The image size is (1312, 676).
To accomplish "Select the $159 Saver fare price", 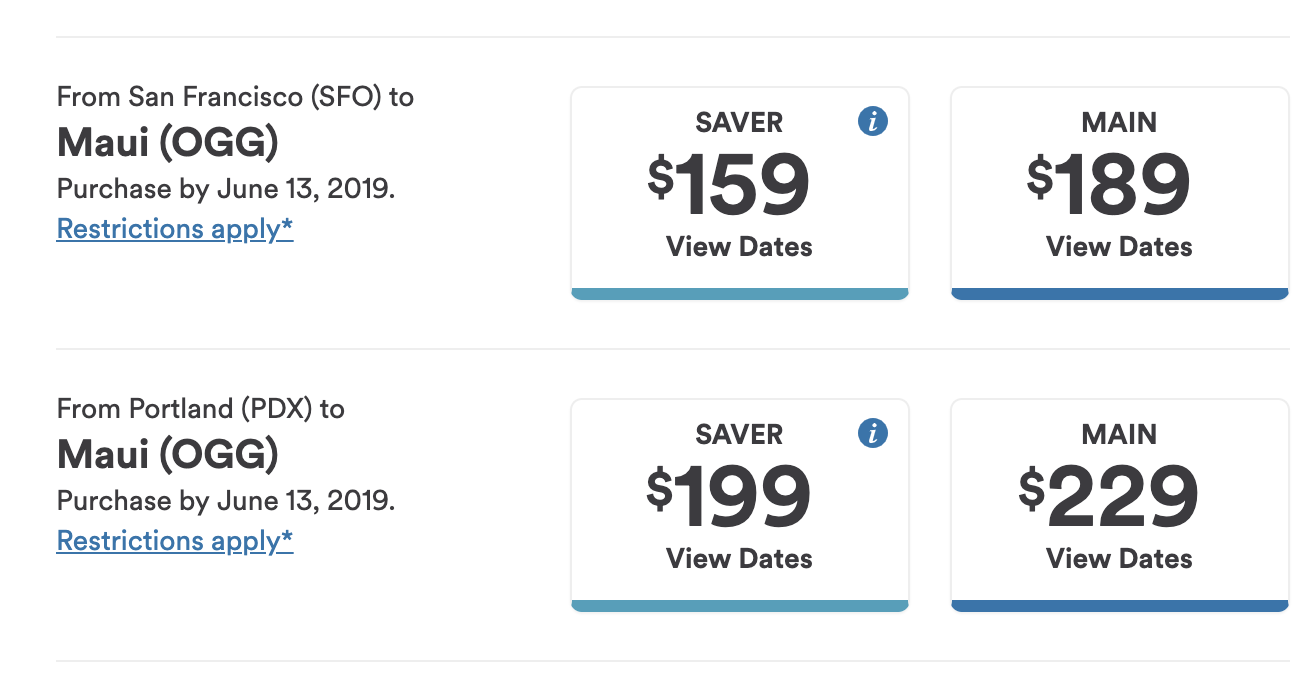I will (729, 185).
